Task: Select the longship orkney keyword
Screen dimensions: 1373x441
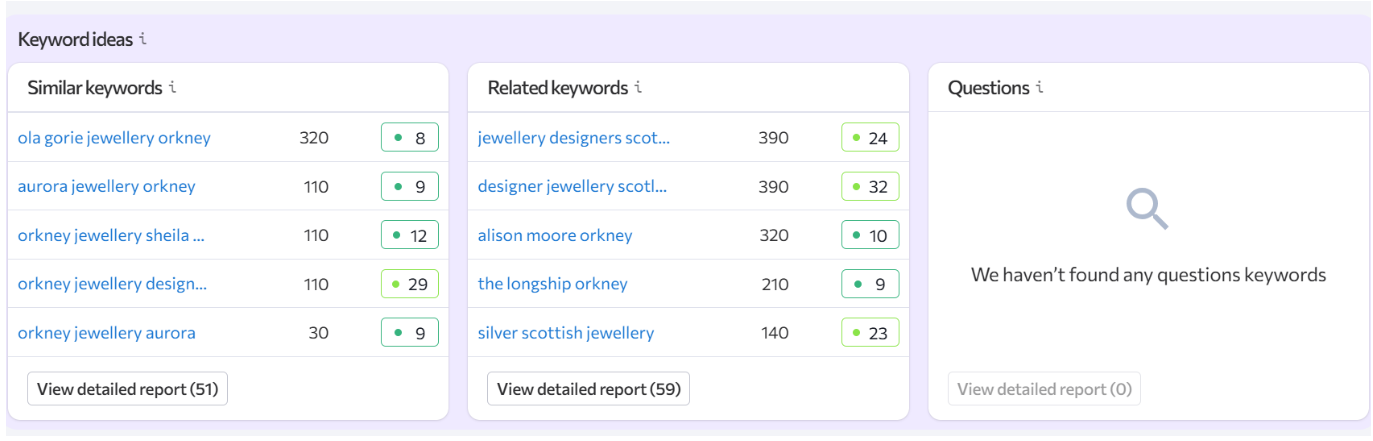Action: point(553,284)
